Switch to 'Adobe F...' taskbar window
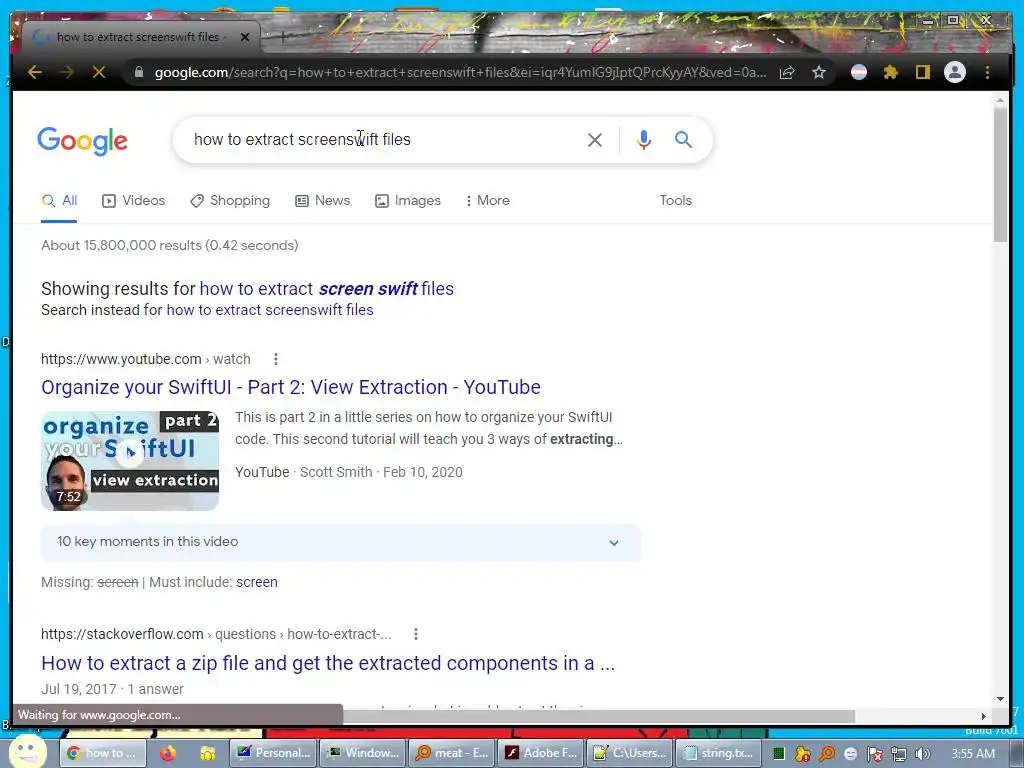This screenshot has height=768, width=1024. pos(541,753)
